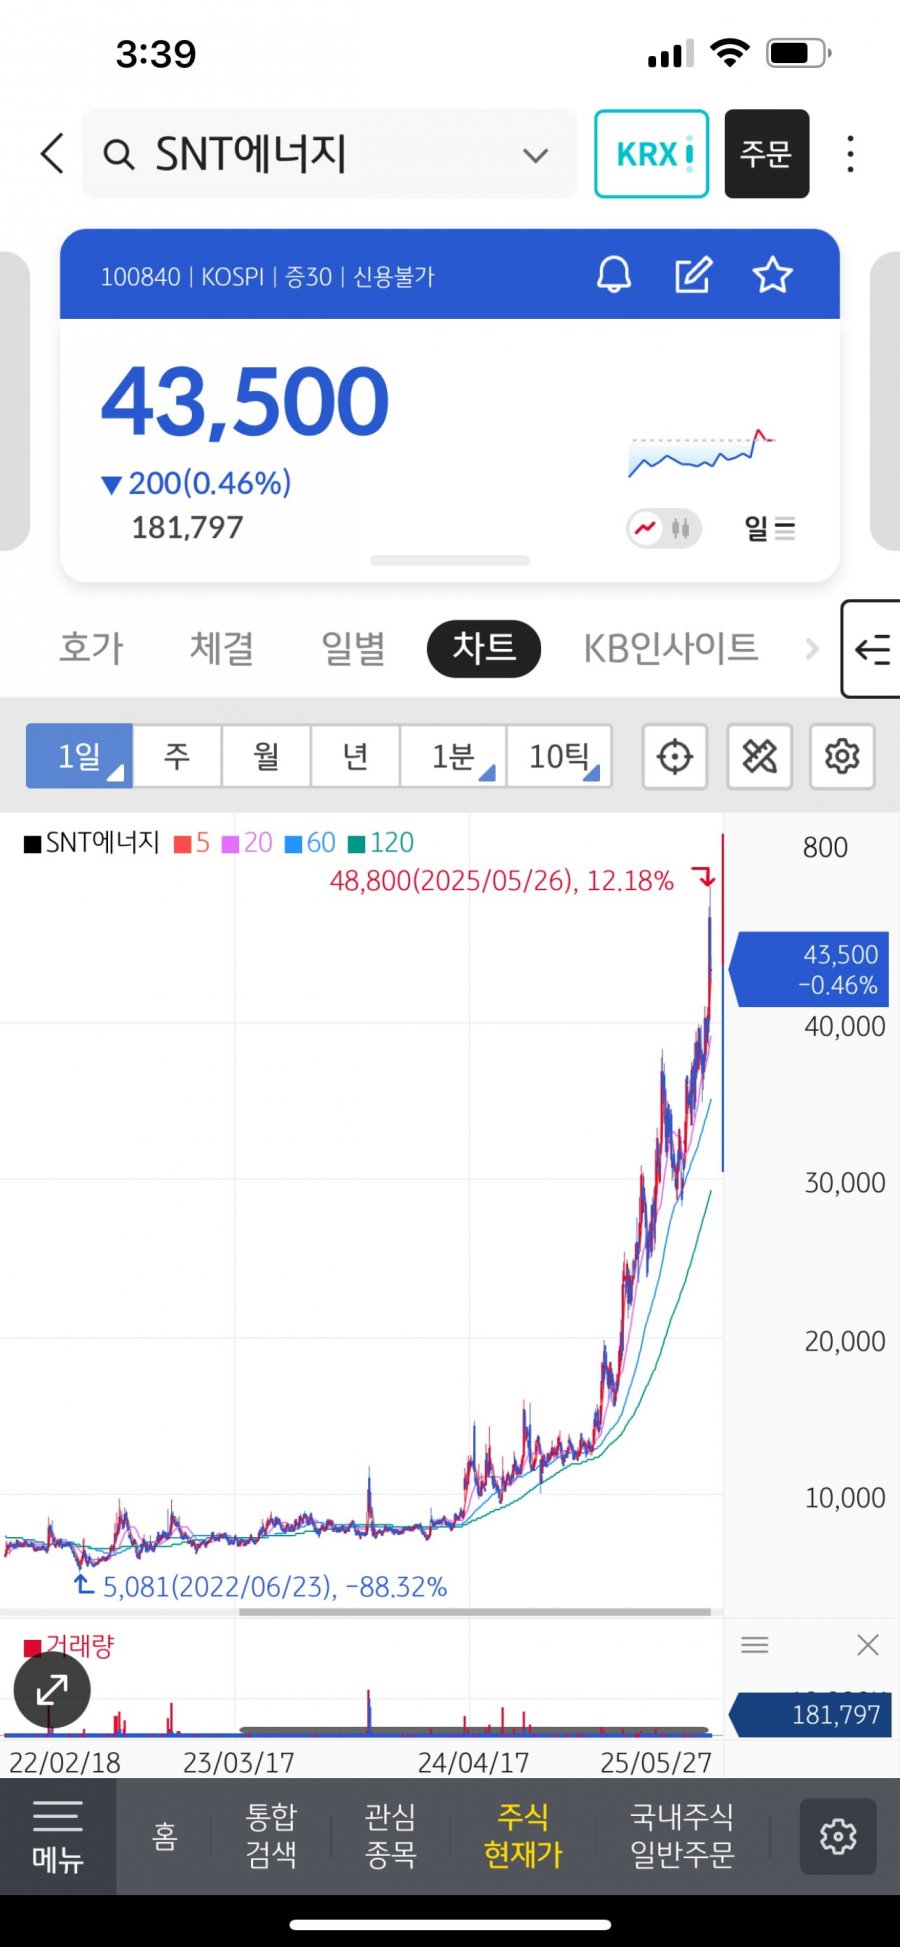Open the 일 period list selector
The width and height of the screenshot is (900, 1947).
click(x=770, y=528)
